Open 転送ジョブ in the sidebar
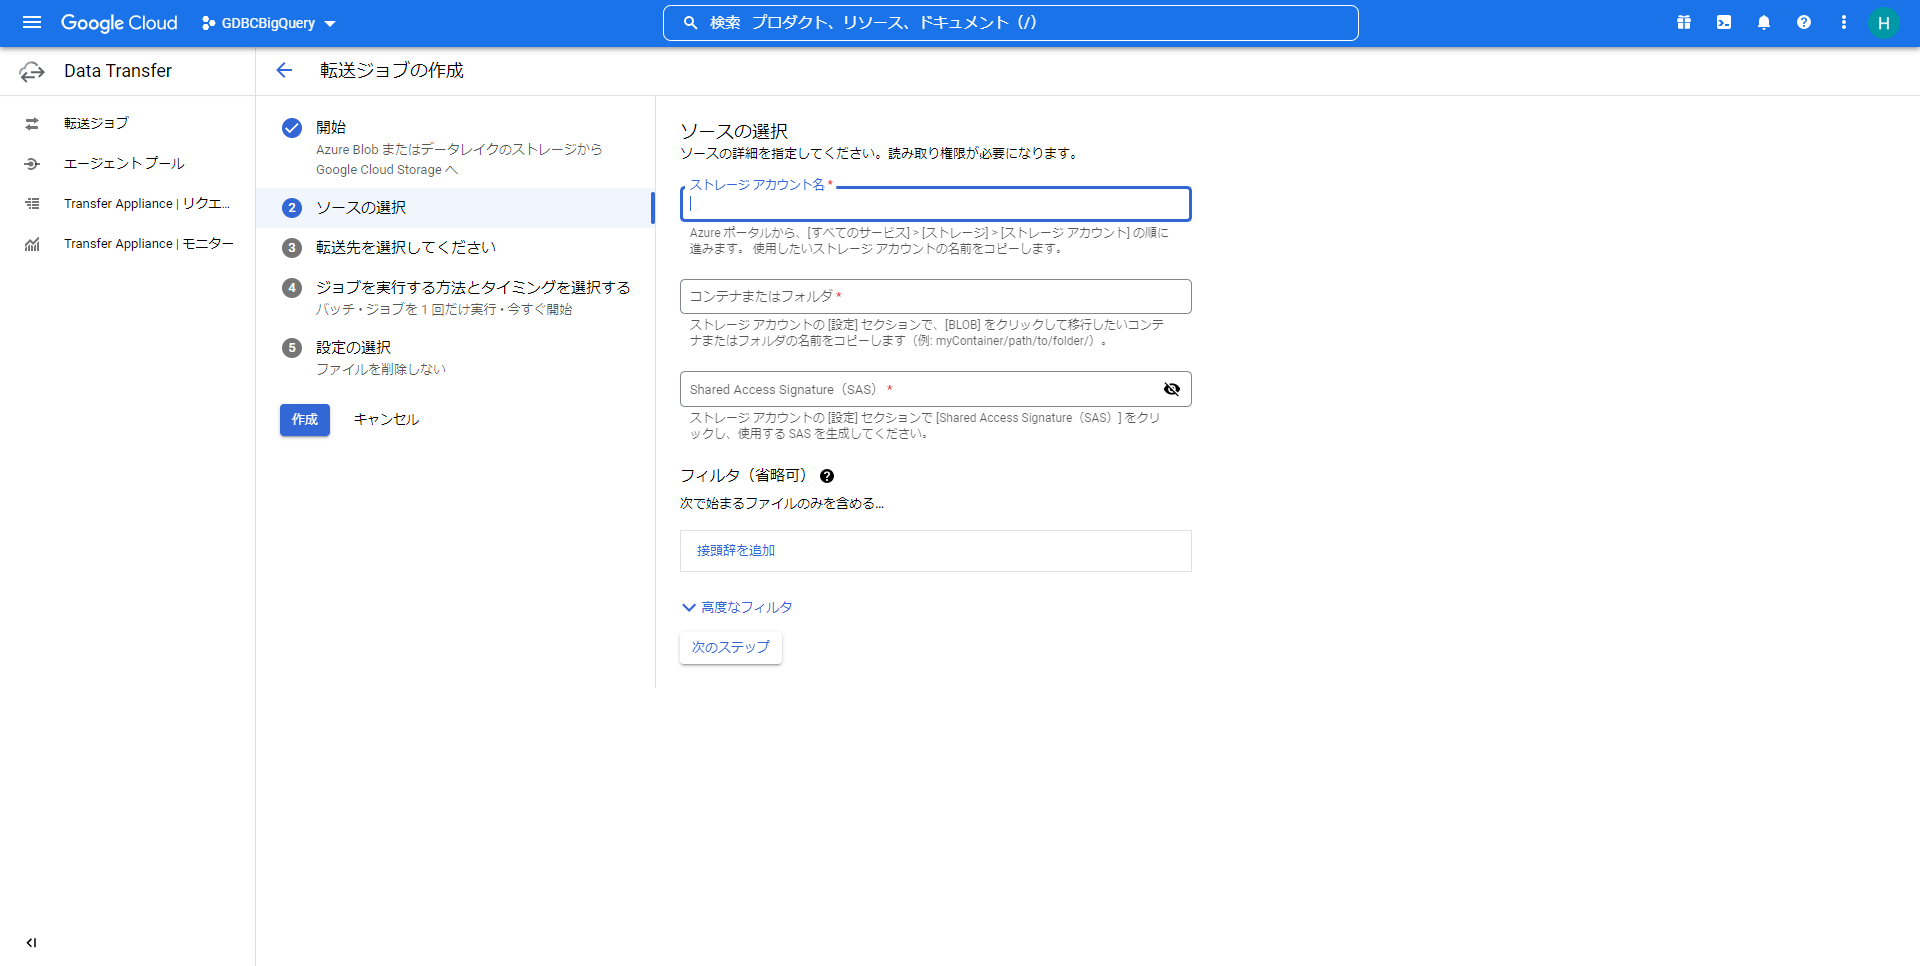 point(96,123)
